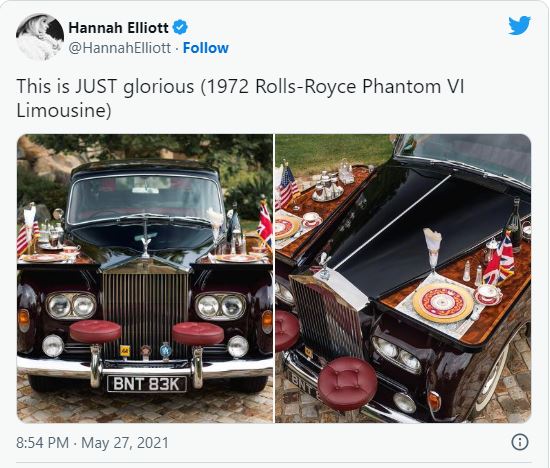550x468 pixels.
Task: Open the angled hood photo of the Rolls-Royce
Action: pos(403,278)
